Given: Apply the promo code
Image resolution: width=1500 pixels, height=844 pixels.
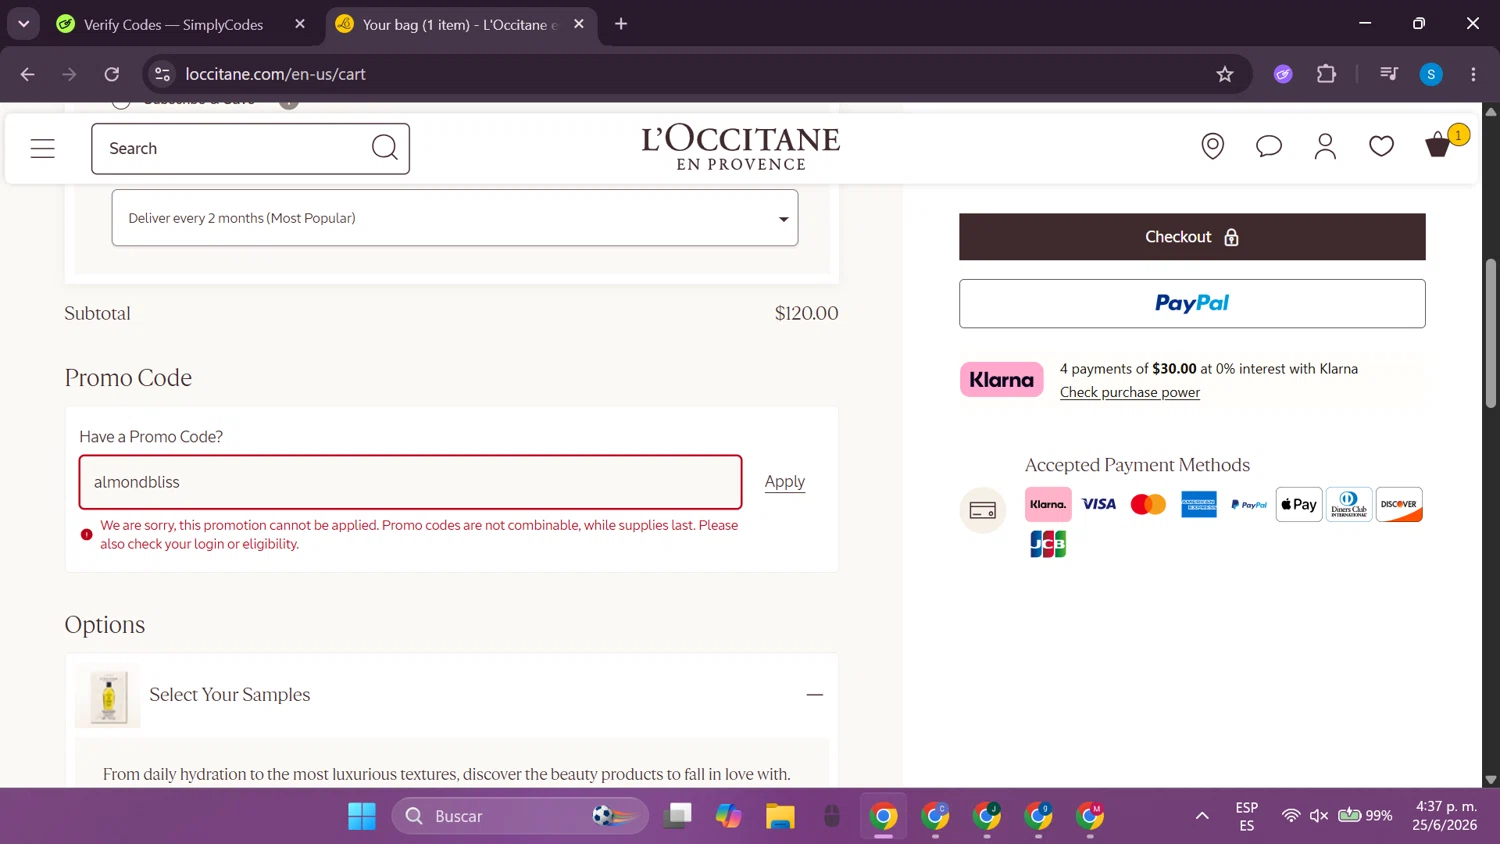Looking at the screenshot, I should tap(785, 481).
